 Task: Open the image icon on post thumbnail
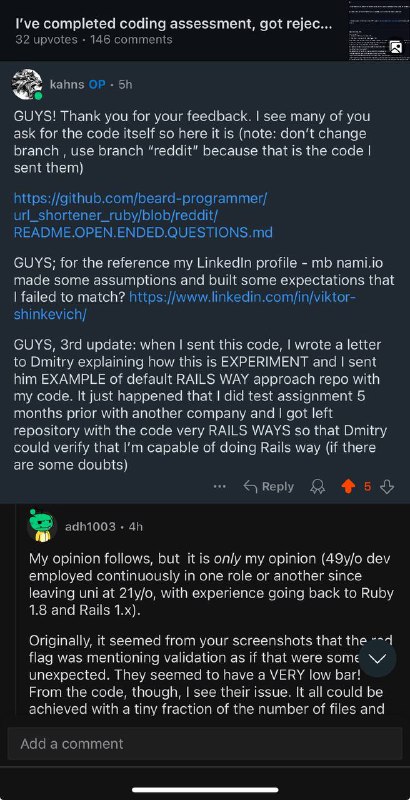point(395,47)
